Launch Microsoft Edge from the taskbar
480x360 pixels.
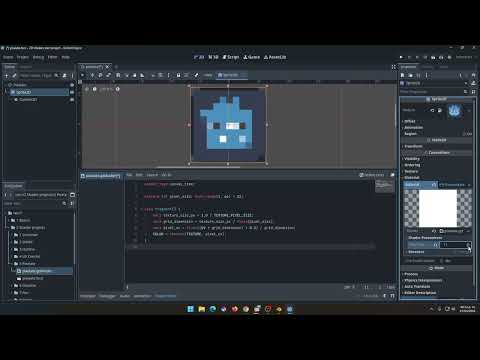(x=213, y=309)
